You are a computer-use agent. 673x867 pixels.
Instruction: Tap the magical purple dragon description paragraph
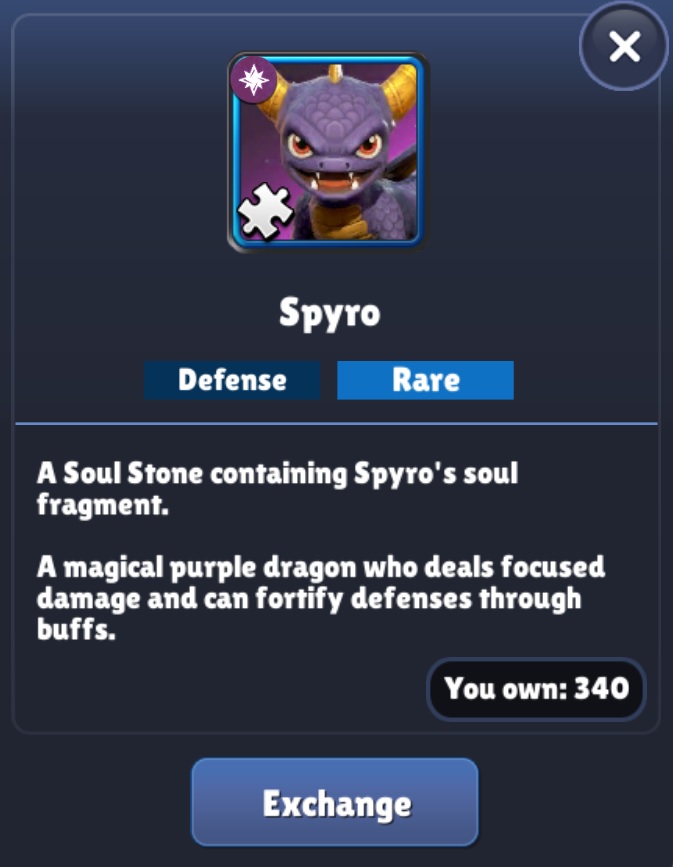(x=321, y=599)
